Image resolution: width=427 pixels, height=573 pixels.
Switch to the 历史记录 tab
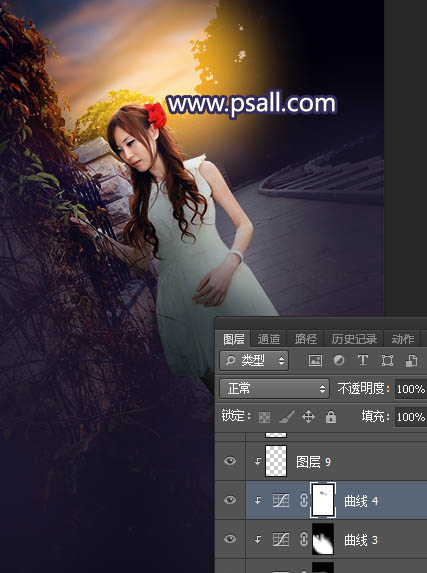pos(354,339)
